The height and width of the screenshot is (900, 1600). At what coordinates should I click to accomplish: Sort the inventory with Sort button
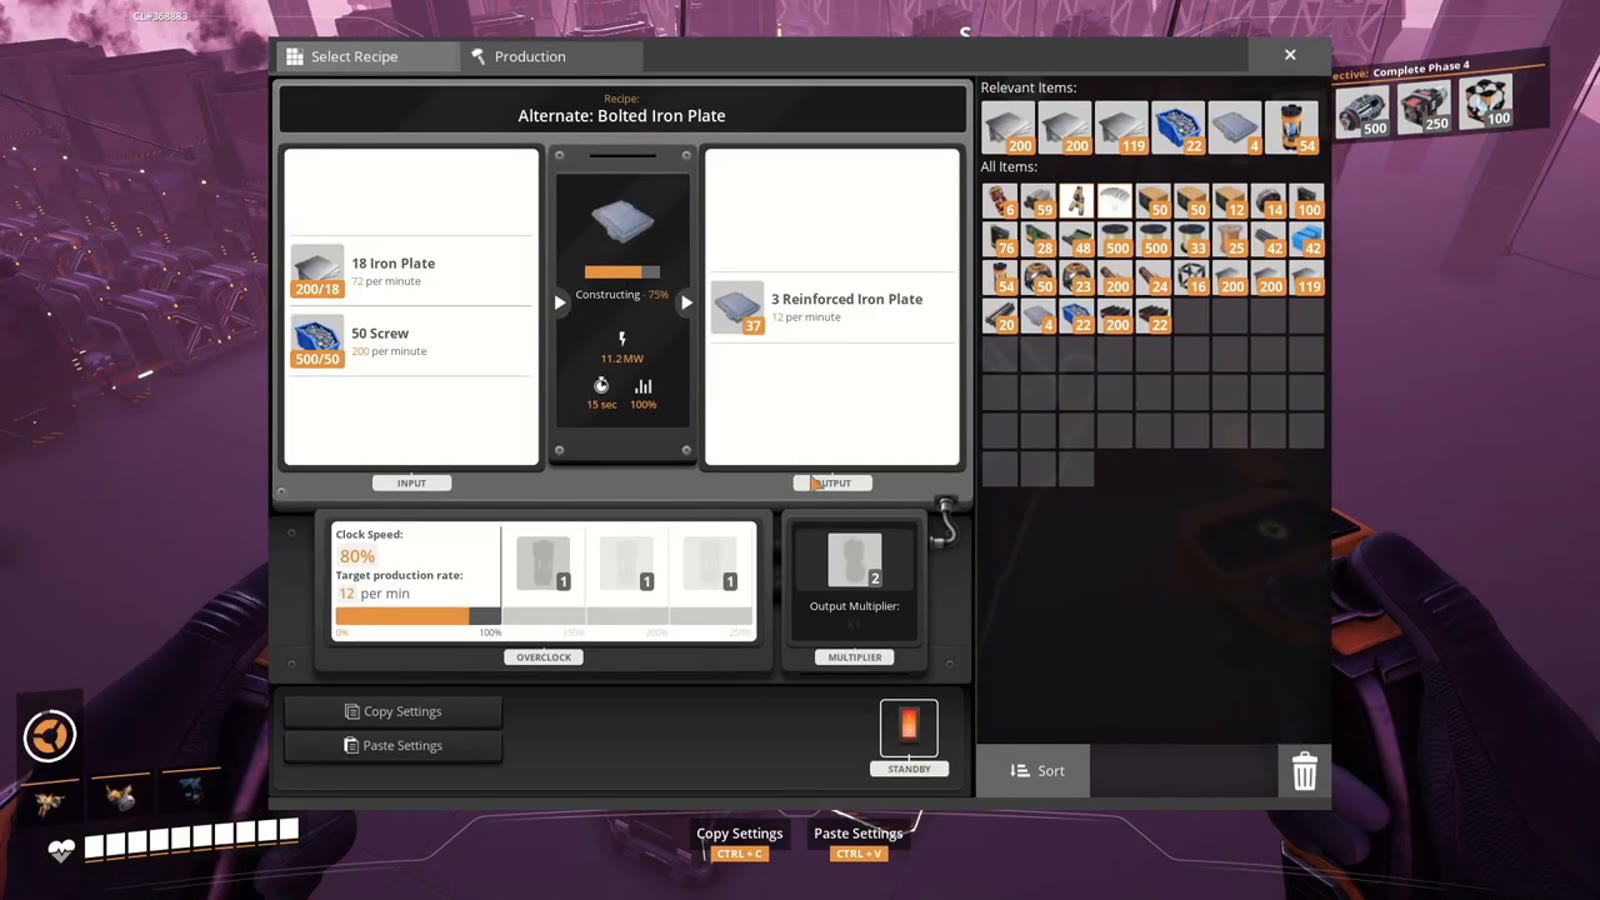coord(1033,771)
